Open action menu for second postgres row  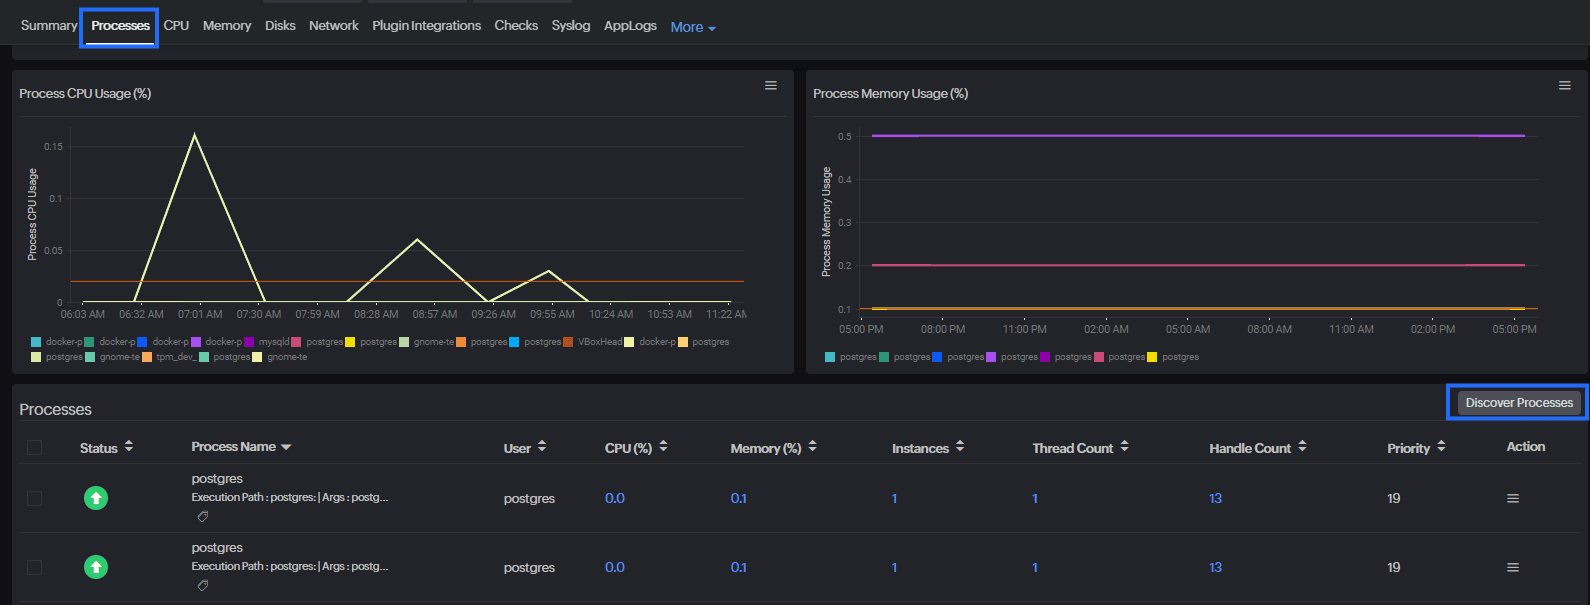click(x=1512, y=567)
